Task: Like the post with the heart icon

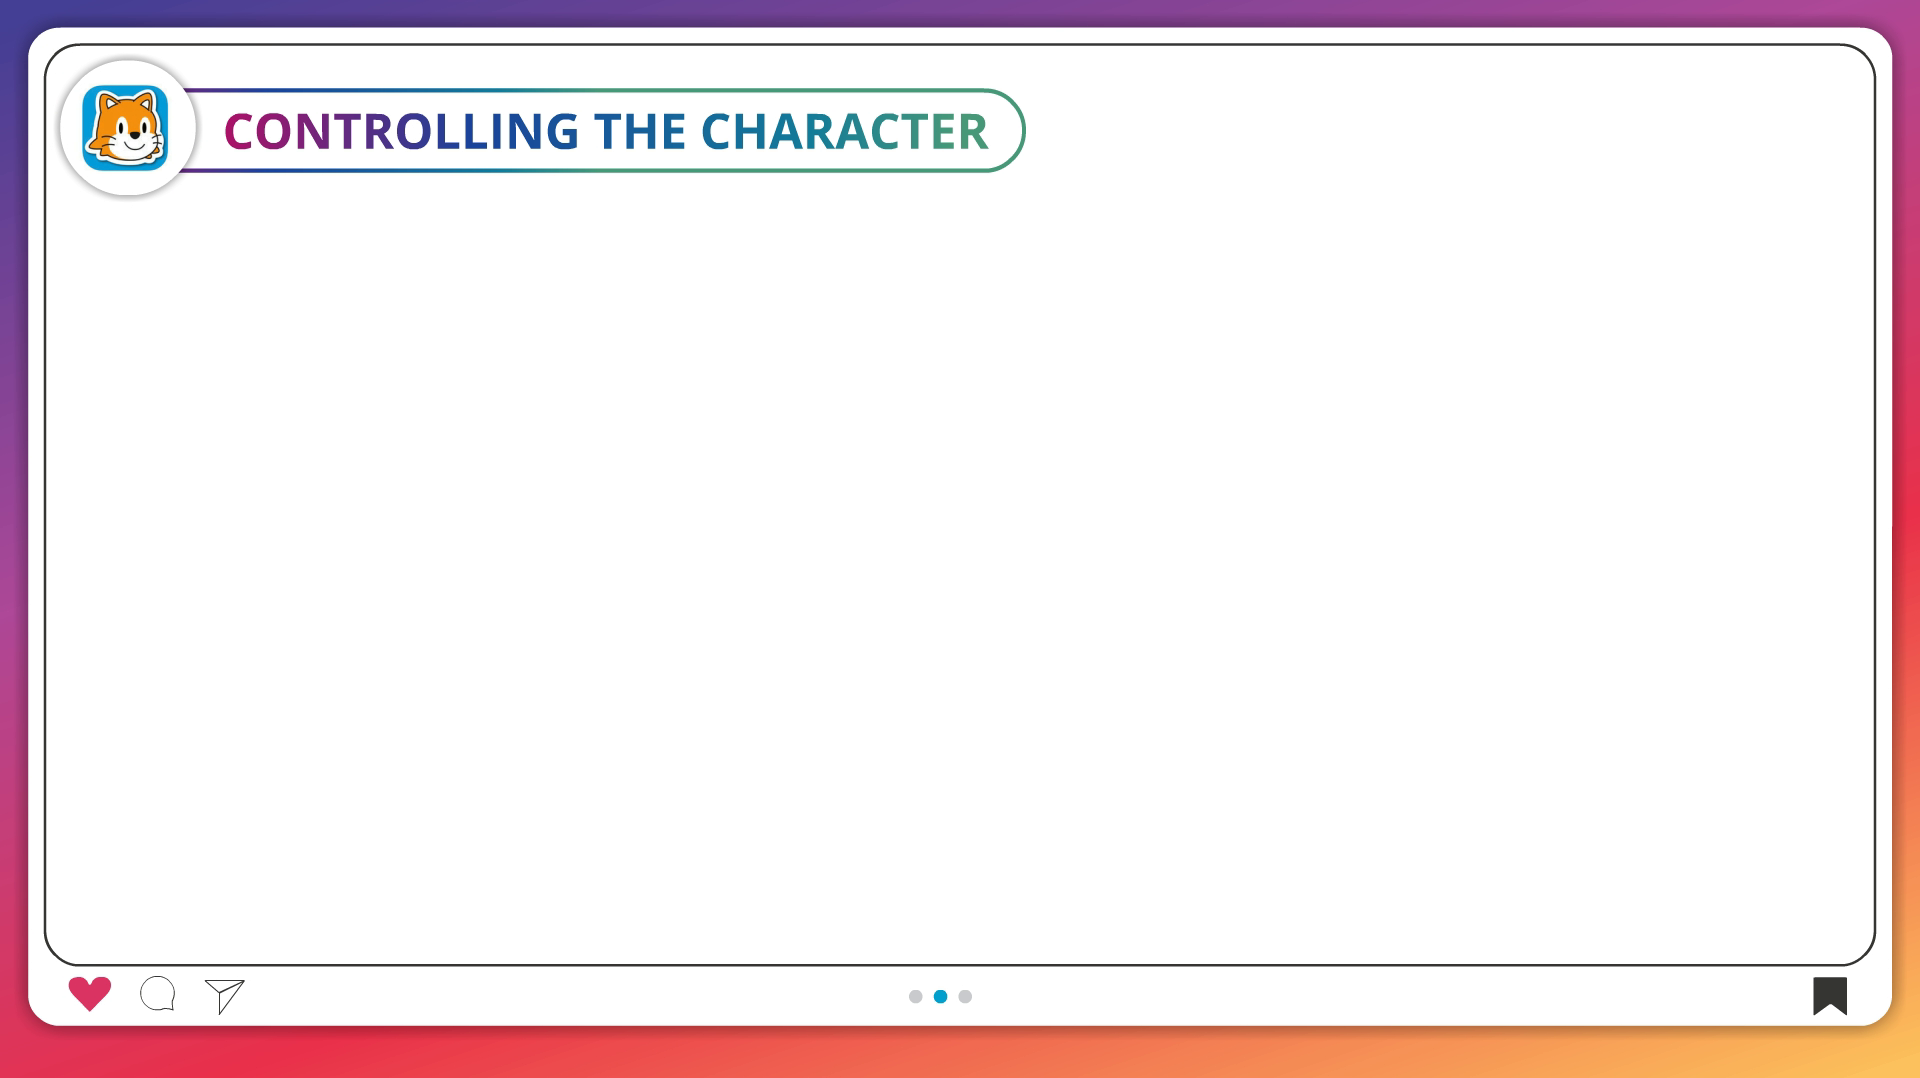Action: pos(90,994)
